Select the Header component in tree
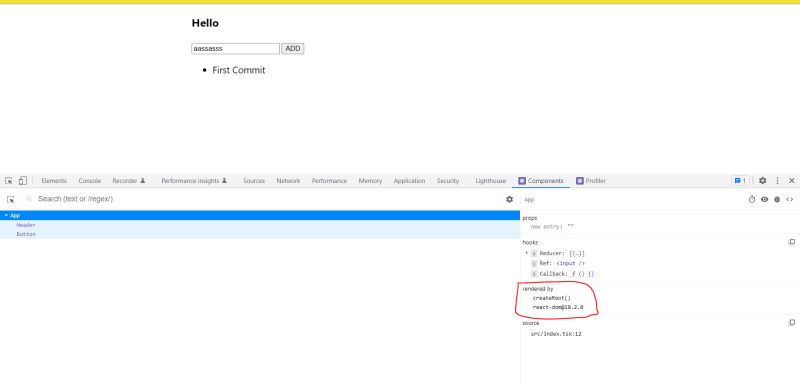Image resolution: width=800 pixels, height=384 pixels. click(26, 225)
